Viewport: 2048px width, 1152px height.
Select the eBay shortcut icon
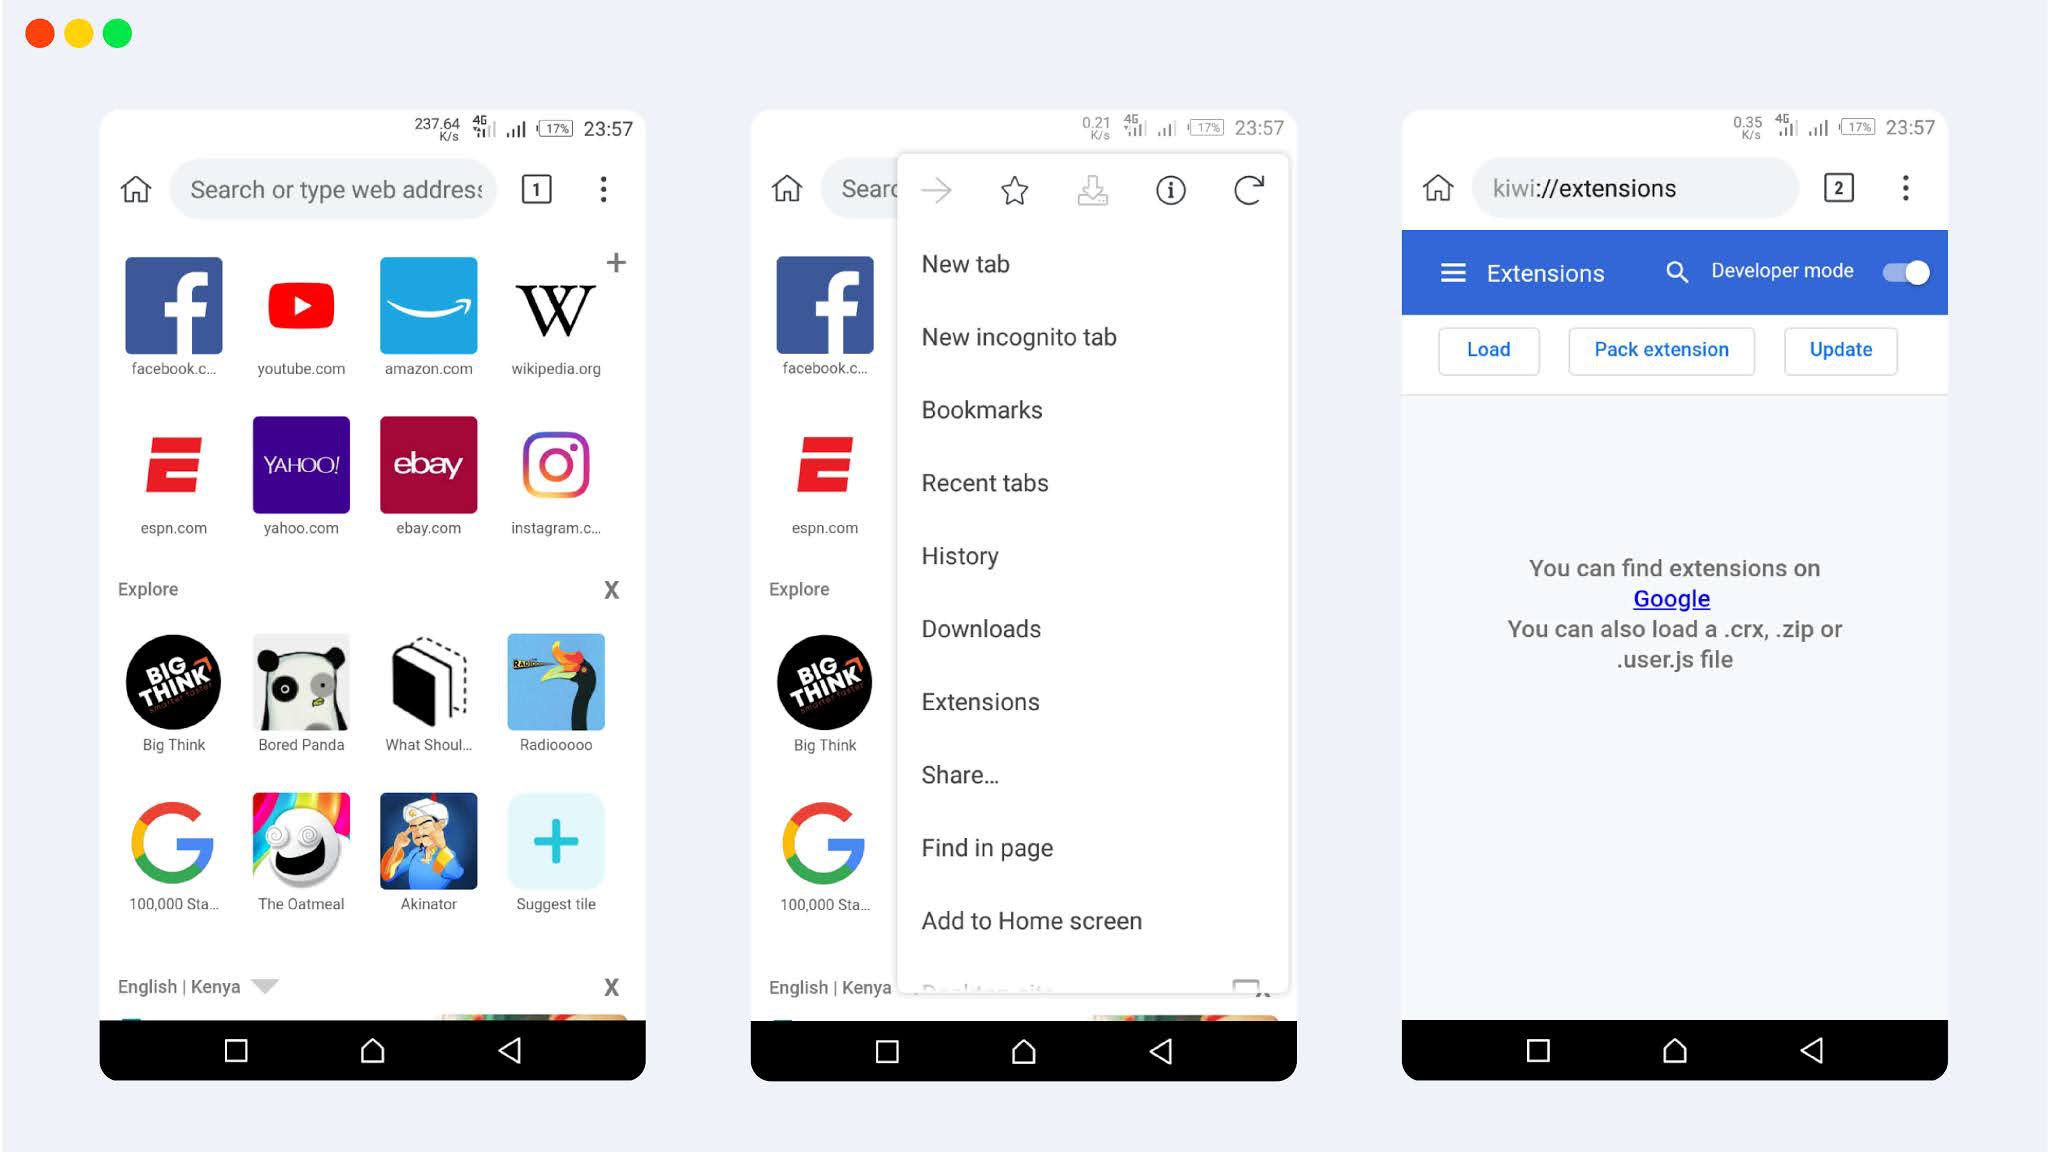pos(428,464)
